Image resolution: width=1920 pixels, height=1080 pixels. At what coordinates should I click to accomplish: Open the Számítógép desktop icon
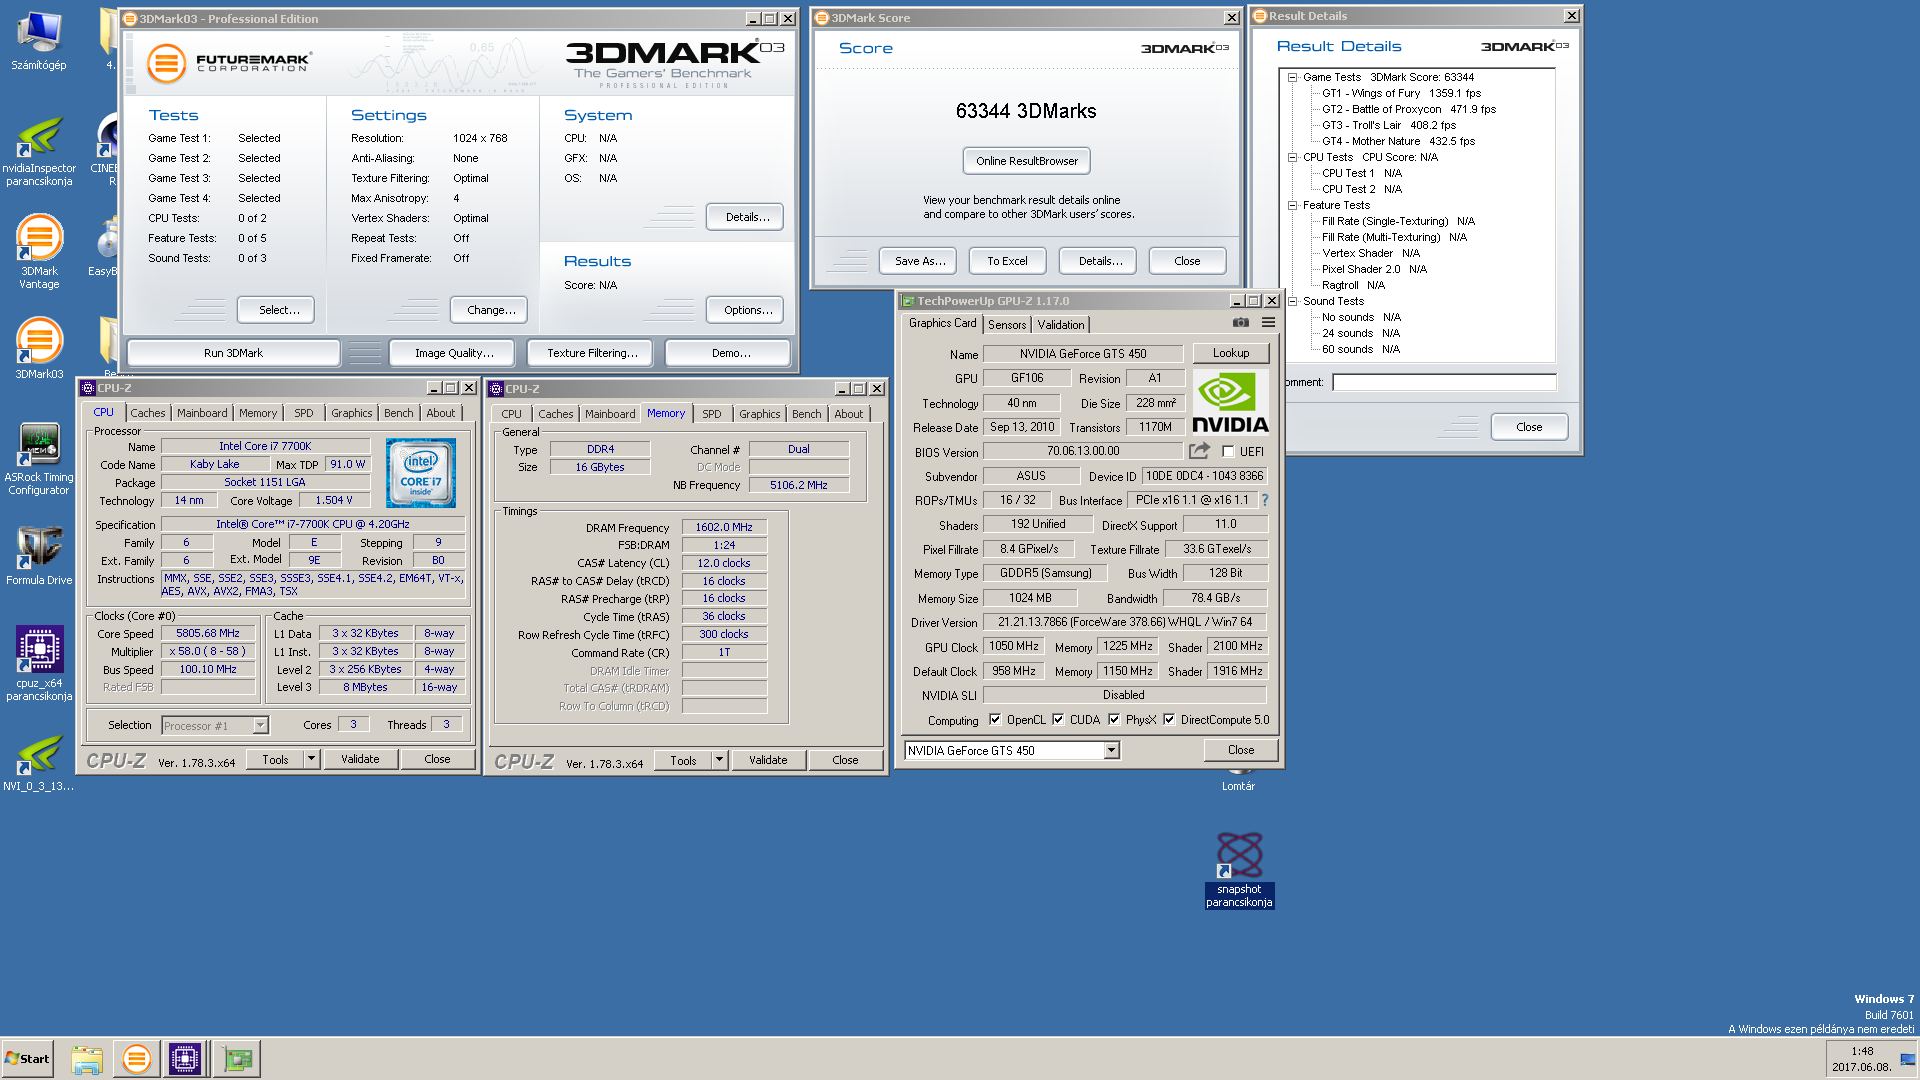(39, 42)
